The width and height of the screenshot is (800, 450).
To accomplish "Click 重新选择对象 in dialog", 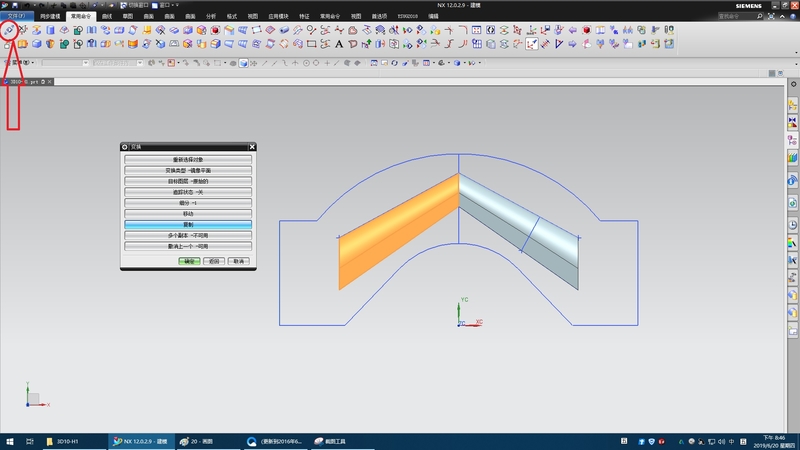I will 188,160.
